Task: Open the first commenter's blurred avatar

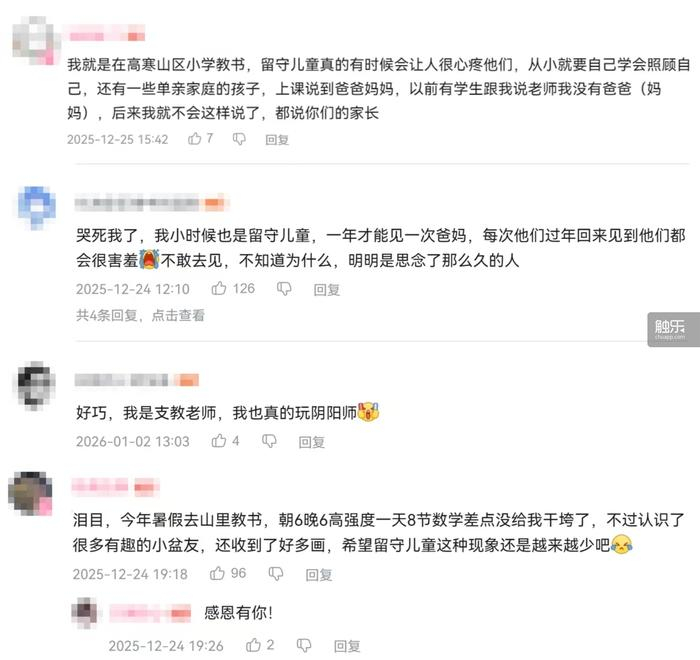Action: [x=36, y=41]
